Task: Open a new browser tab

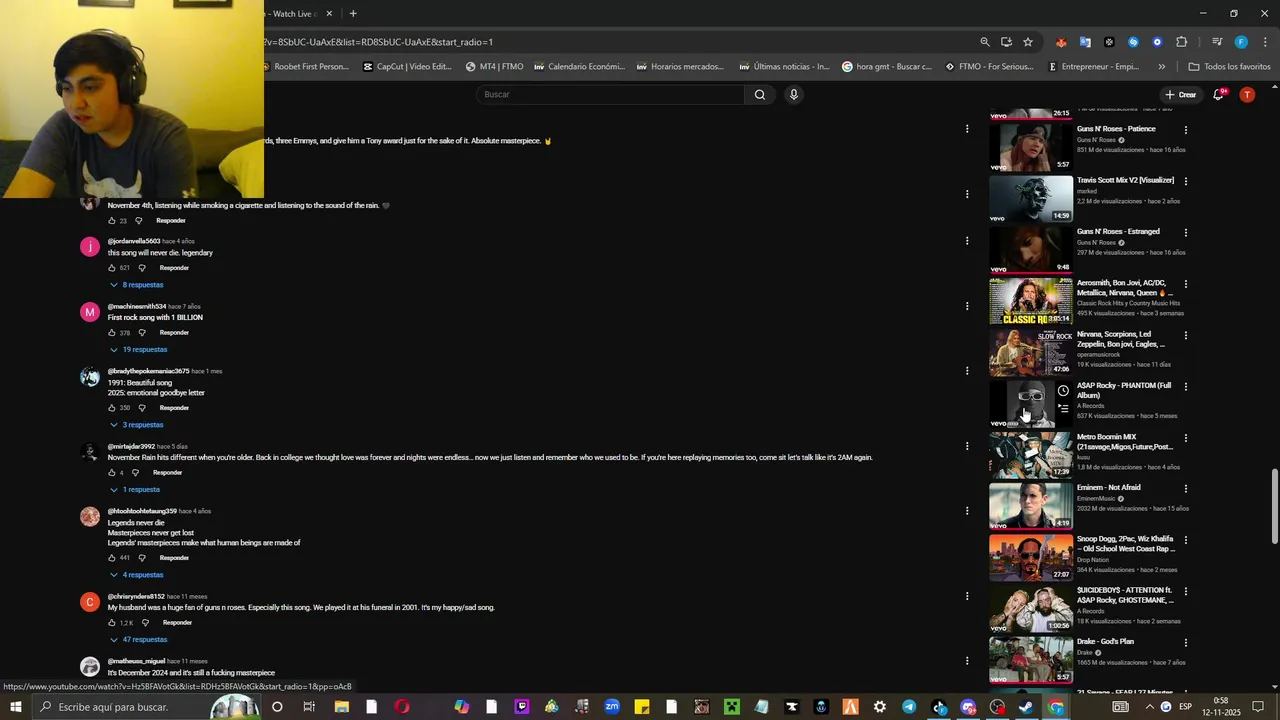Action: [353, 14]
